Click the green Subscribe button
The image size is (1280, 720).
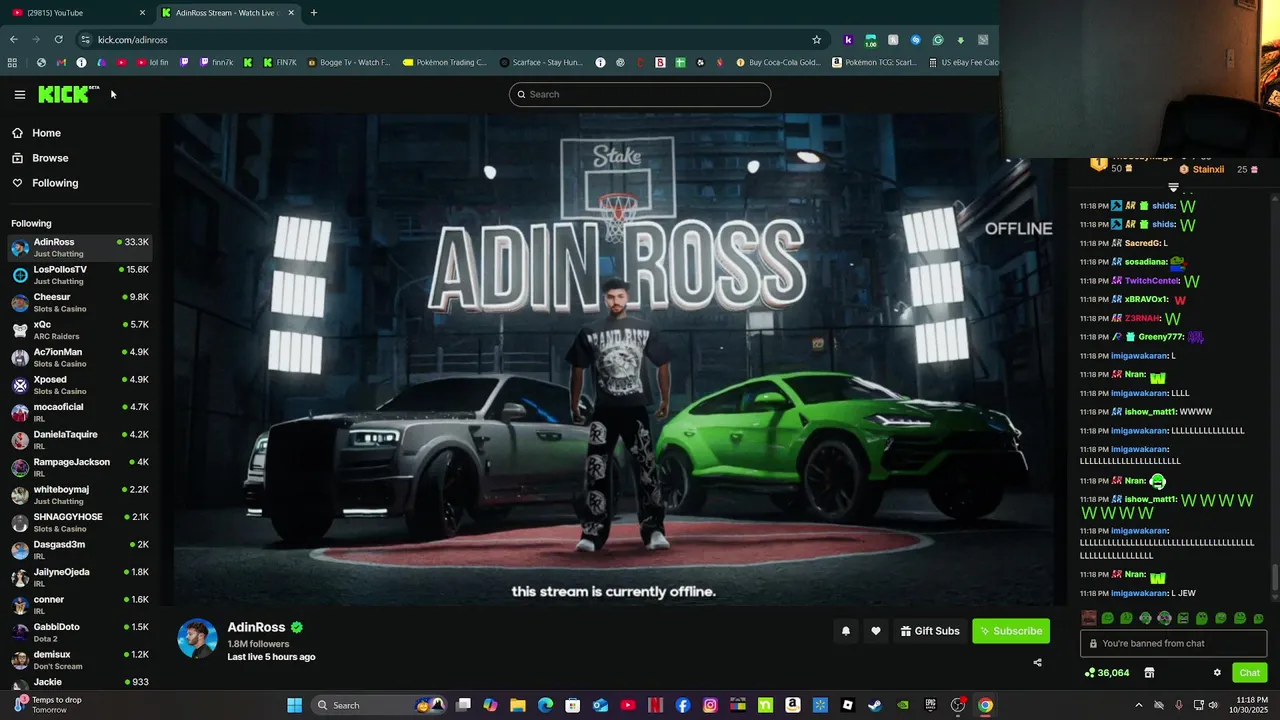[x=1011, y=631]
